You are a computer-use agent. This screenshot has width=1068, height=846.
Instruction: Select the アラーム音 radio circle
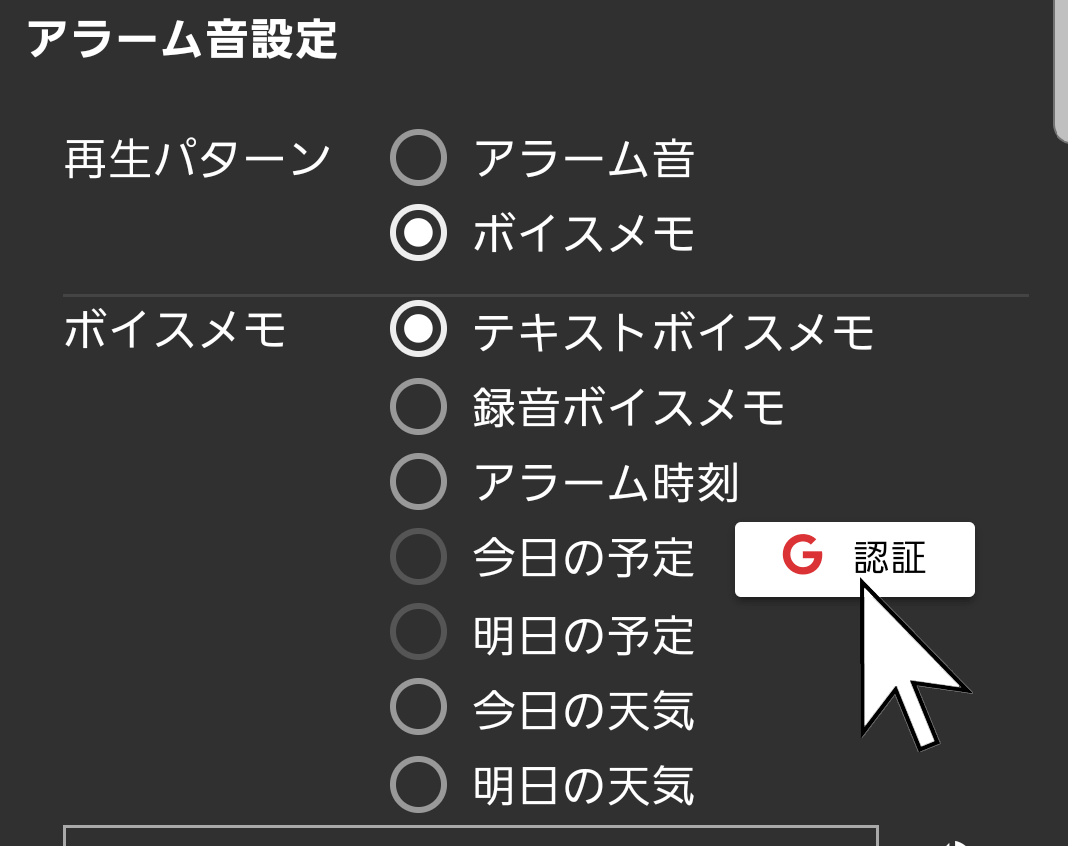[417, 158]
